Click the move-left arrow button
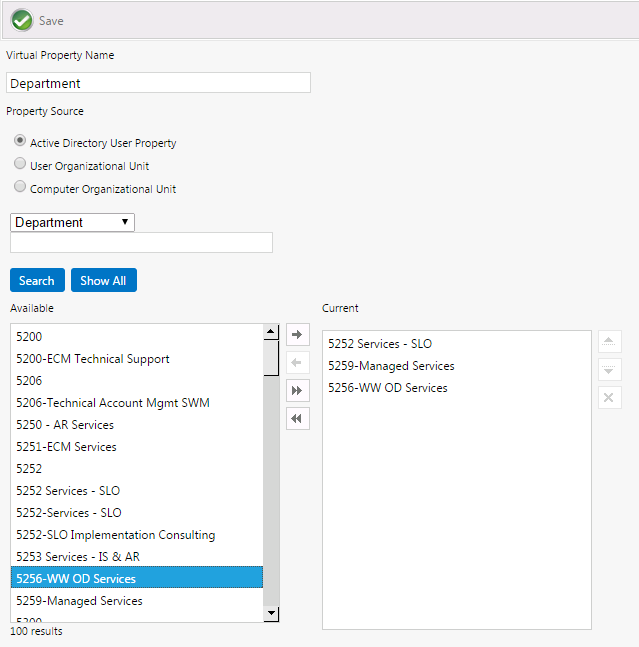Viewport: 639px width, 647px height. (x=297, y=362)
